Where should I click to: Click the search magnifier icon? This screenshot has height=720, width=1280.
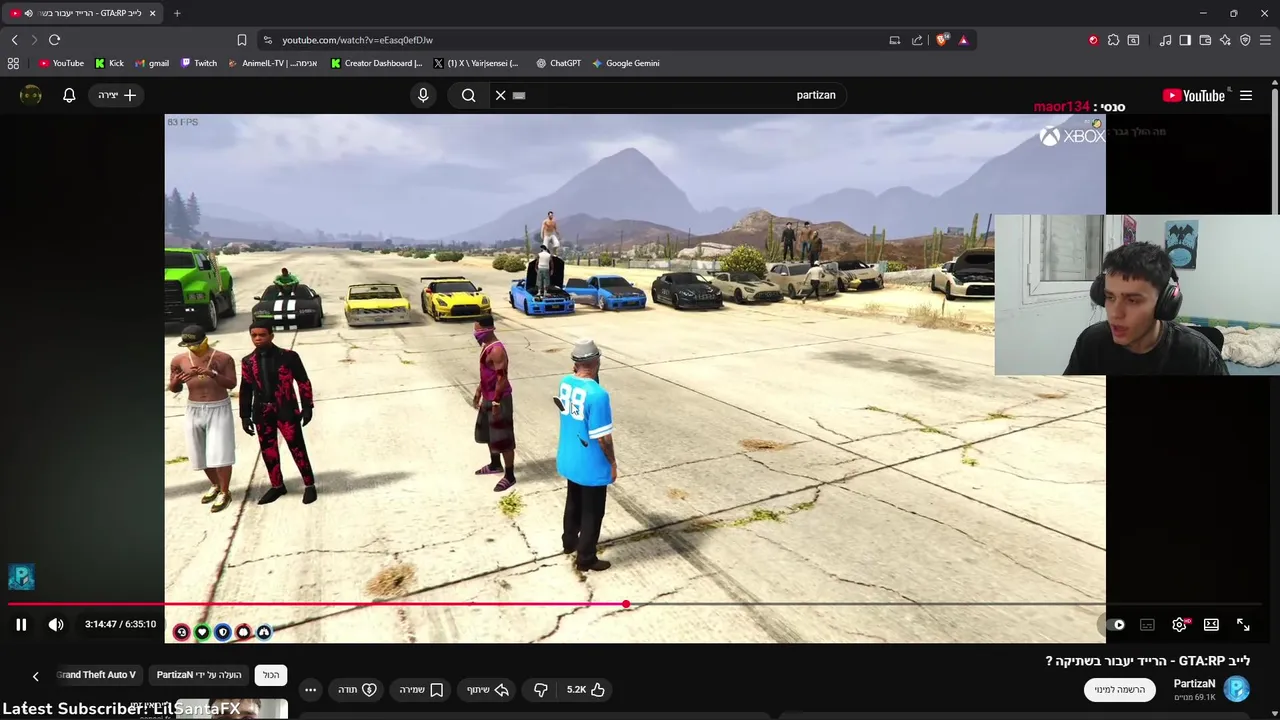pyautogui.click(x=468, y=95)
